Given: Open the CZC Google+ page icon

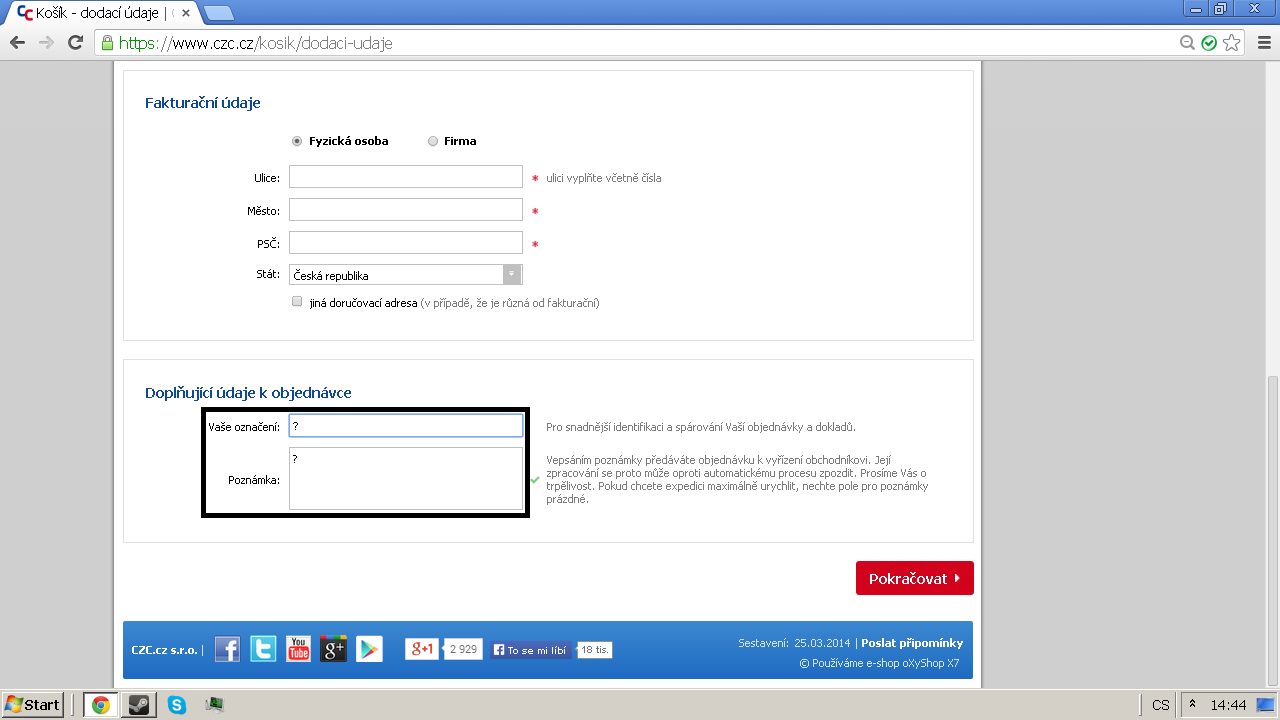Looking at the screenshot, I should [333, 649].
